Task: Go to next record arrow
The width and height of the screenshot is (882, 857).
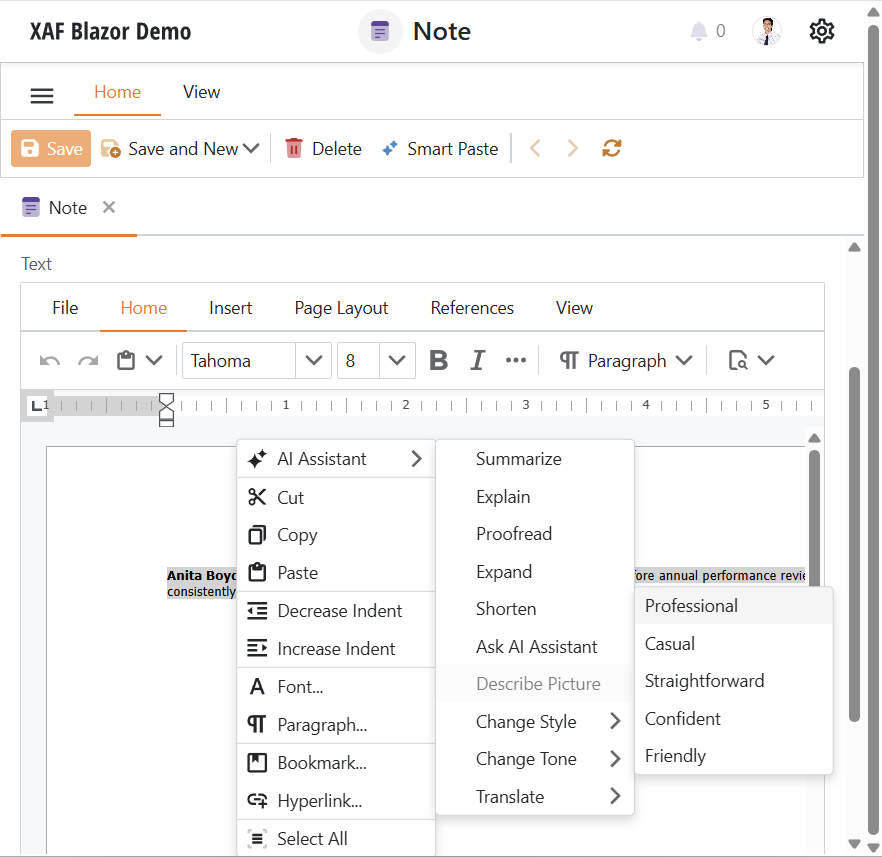Action: click(572, 148)
